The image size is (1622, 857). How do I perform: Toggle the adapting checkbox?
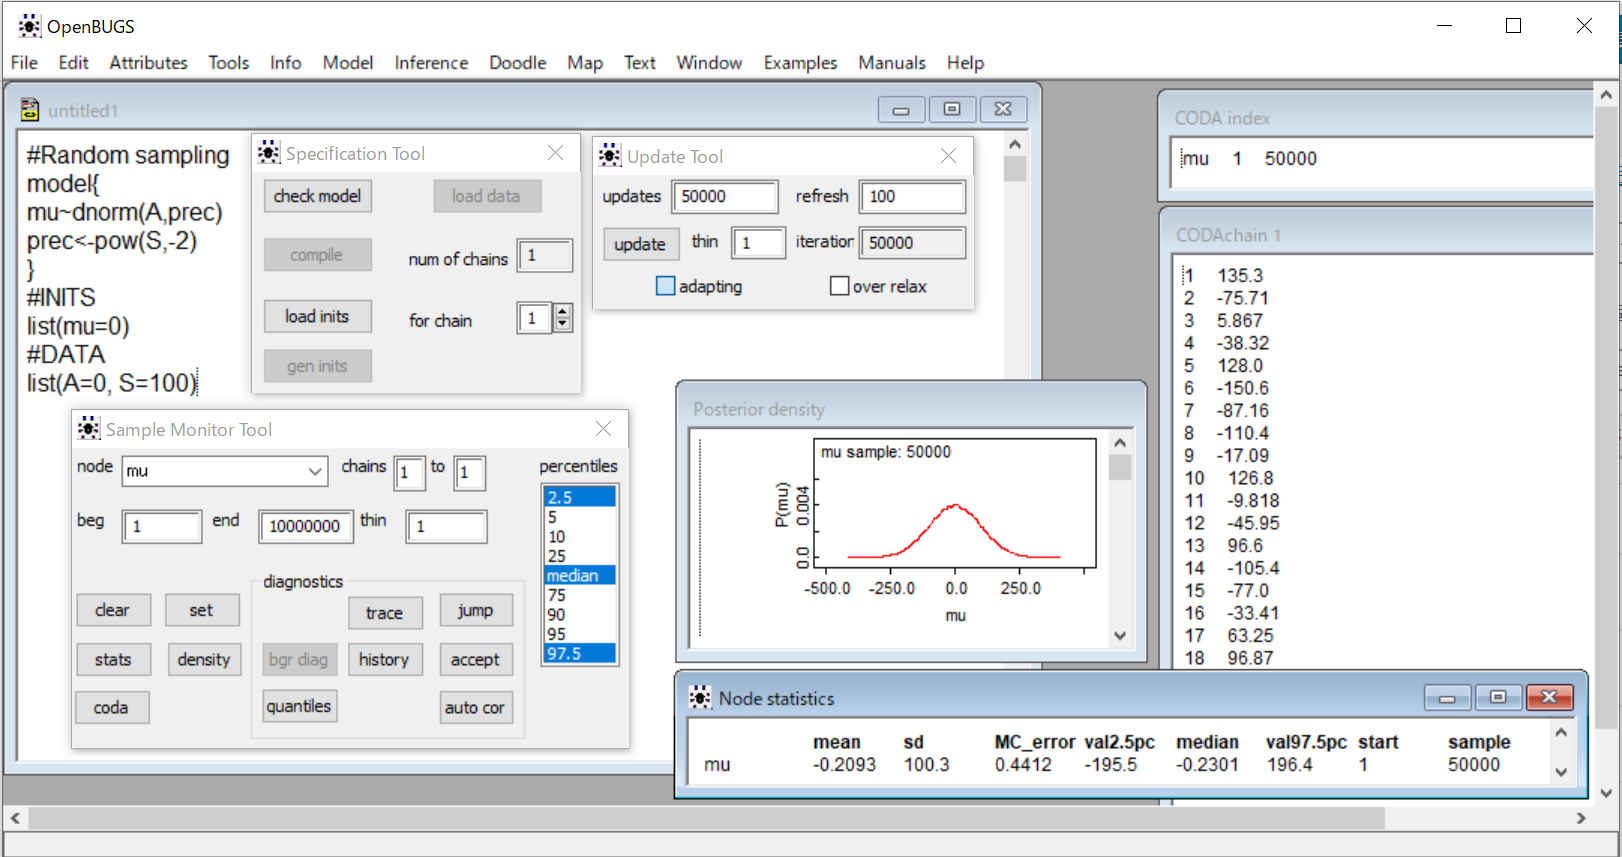(x=666, y=286)
